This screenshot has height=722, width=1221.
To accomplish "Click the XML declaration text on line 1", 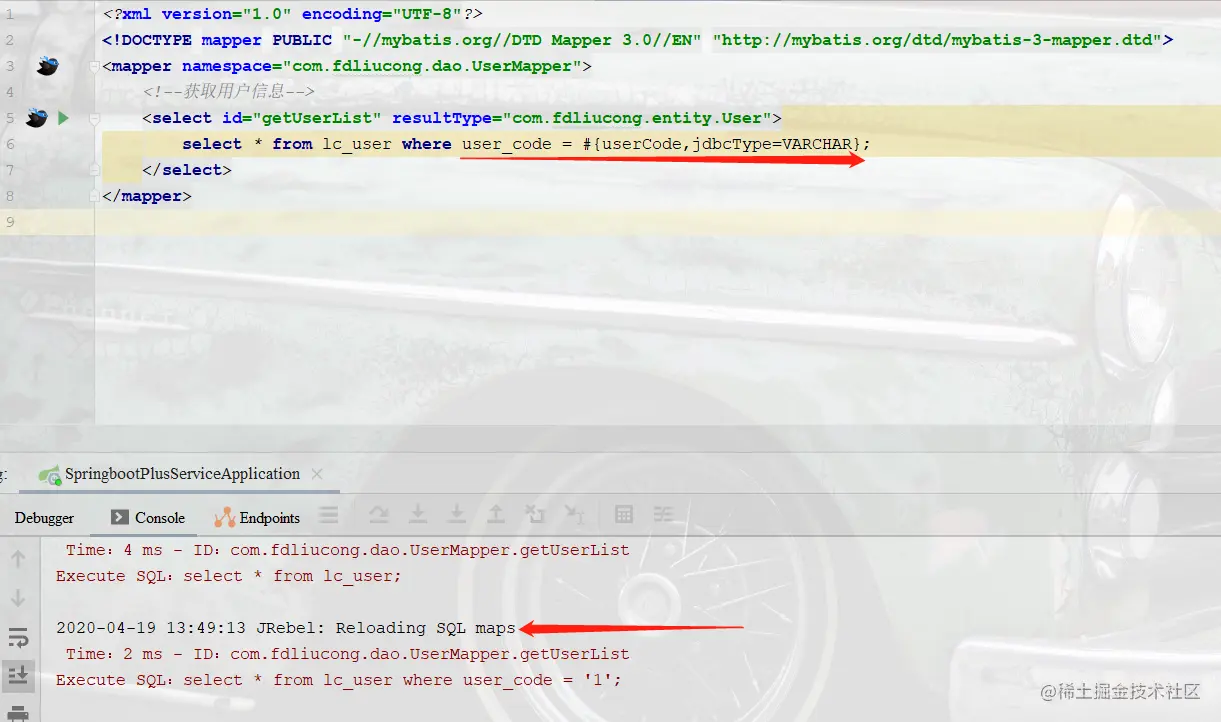I will (293, 14).
